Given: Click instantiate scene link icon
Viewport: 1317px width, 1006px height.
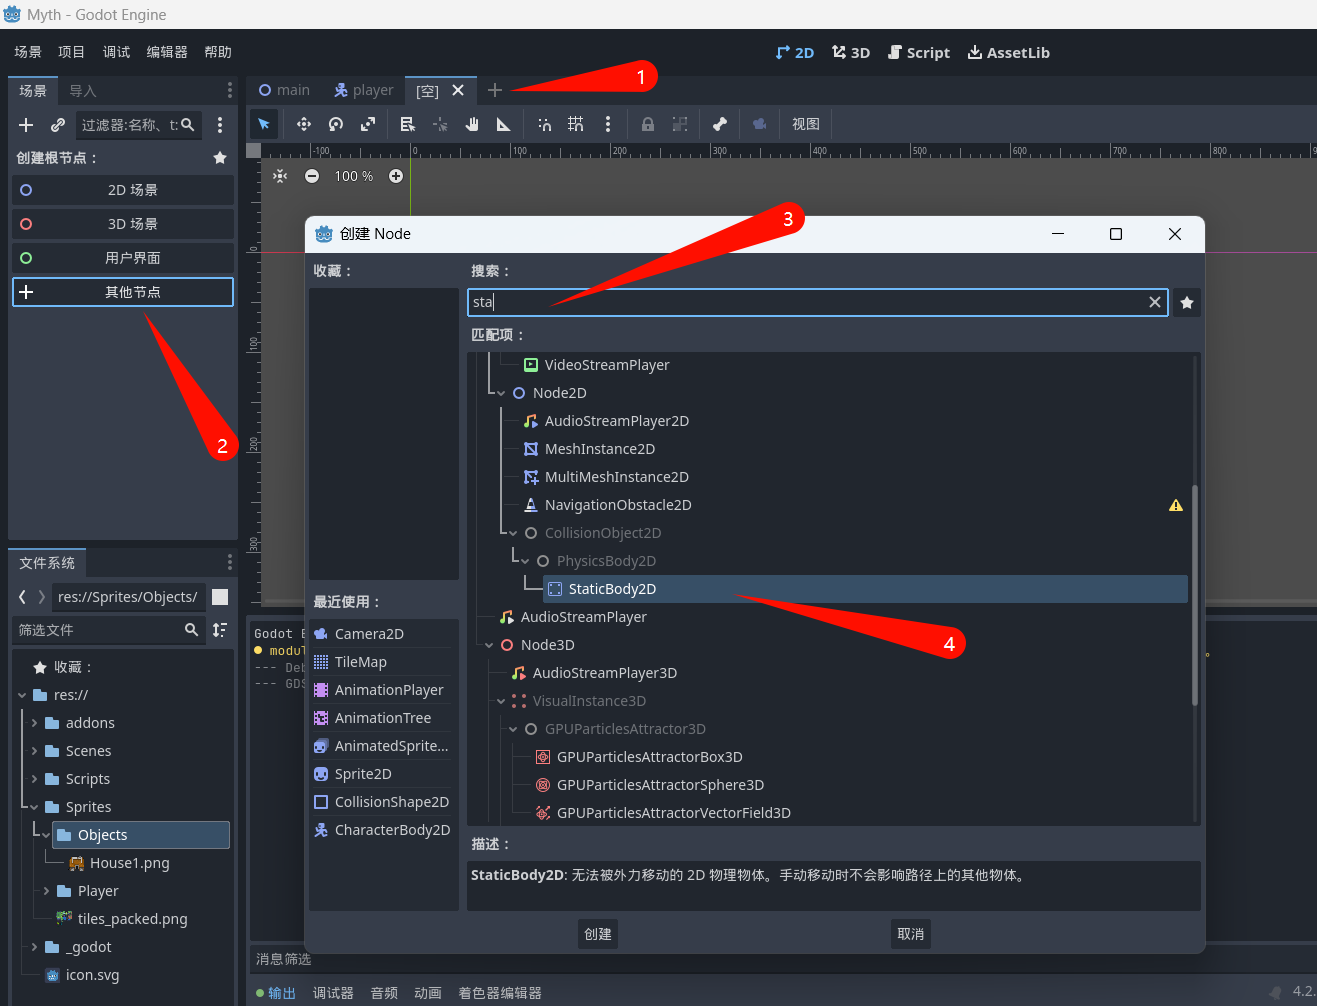Looking at the screenshot, I should coord(58,125).
